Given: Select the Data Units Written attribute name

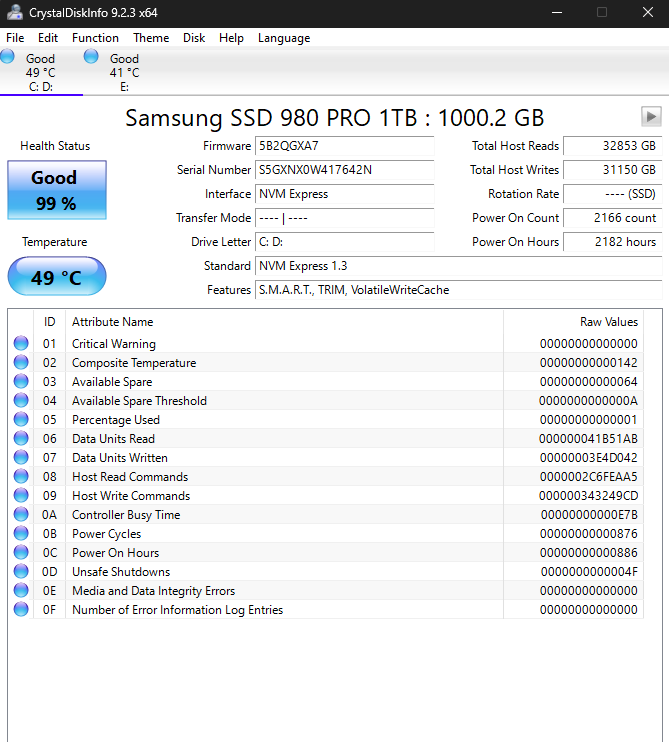Looking at the screenshot, I should 120,458.
